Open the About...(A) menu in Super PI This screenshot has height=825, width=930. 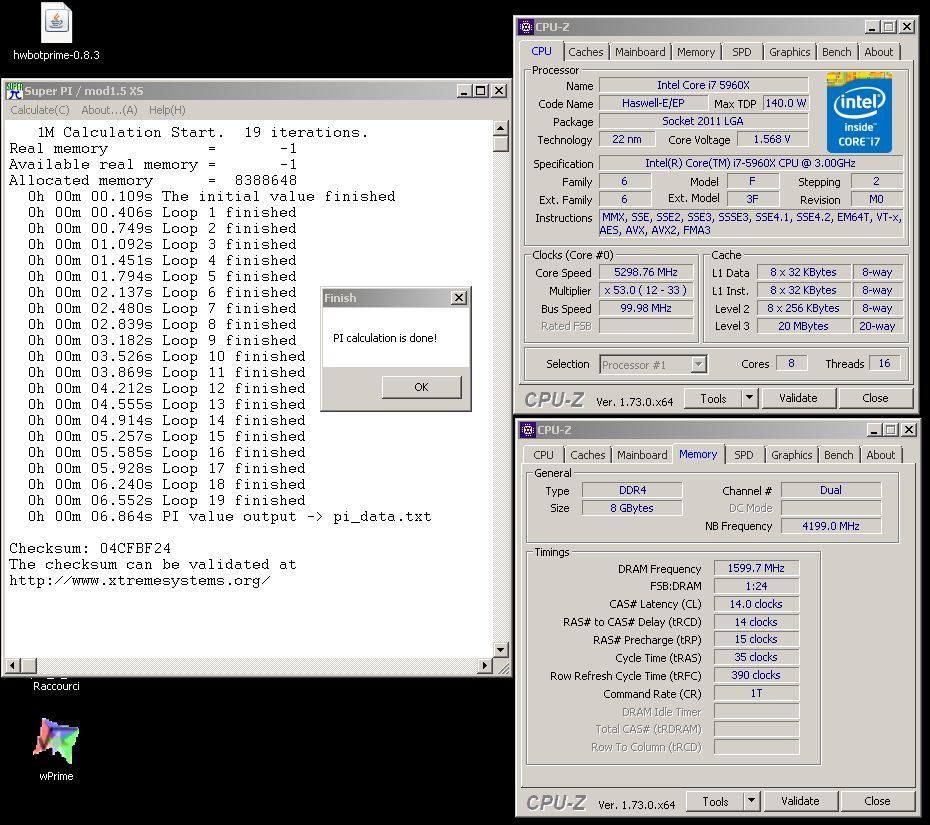109,110
